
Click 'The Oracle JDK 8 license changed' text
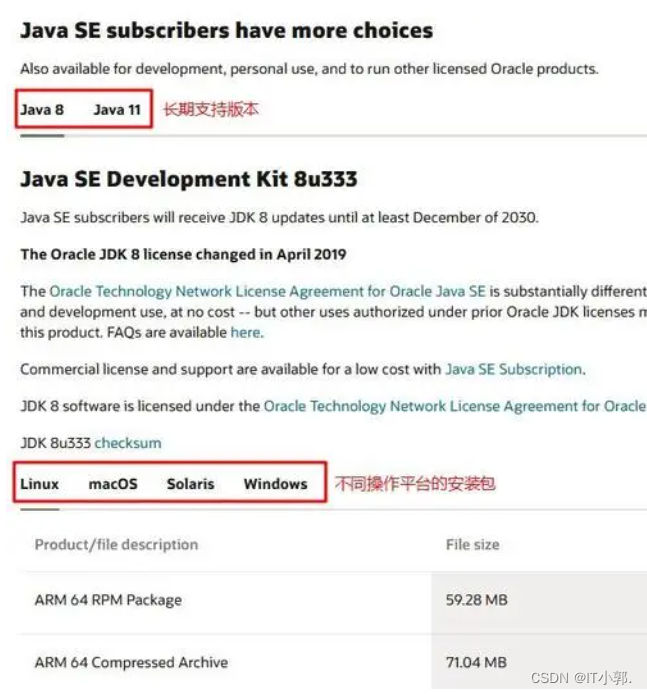[183, 254]
